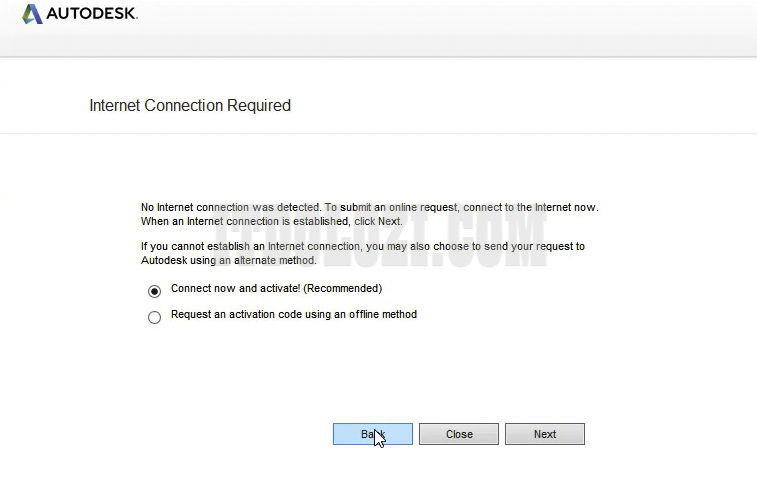757x477 pixels.
Task: Click the 'Internet Connection Required' heading
Action: [190, 106]
